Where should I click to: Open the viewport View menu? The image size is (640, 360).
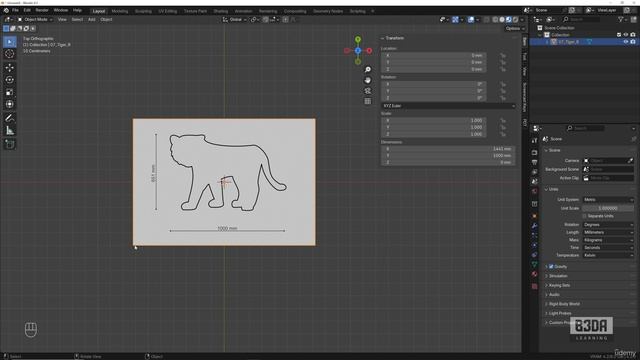[x=62, y=20]
